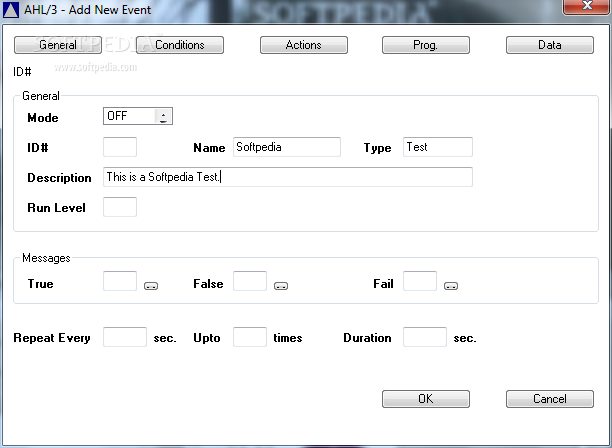Click the AHL/3 title bar app icon
Screen dimensions: 612x448
tap(11, 10)
